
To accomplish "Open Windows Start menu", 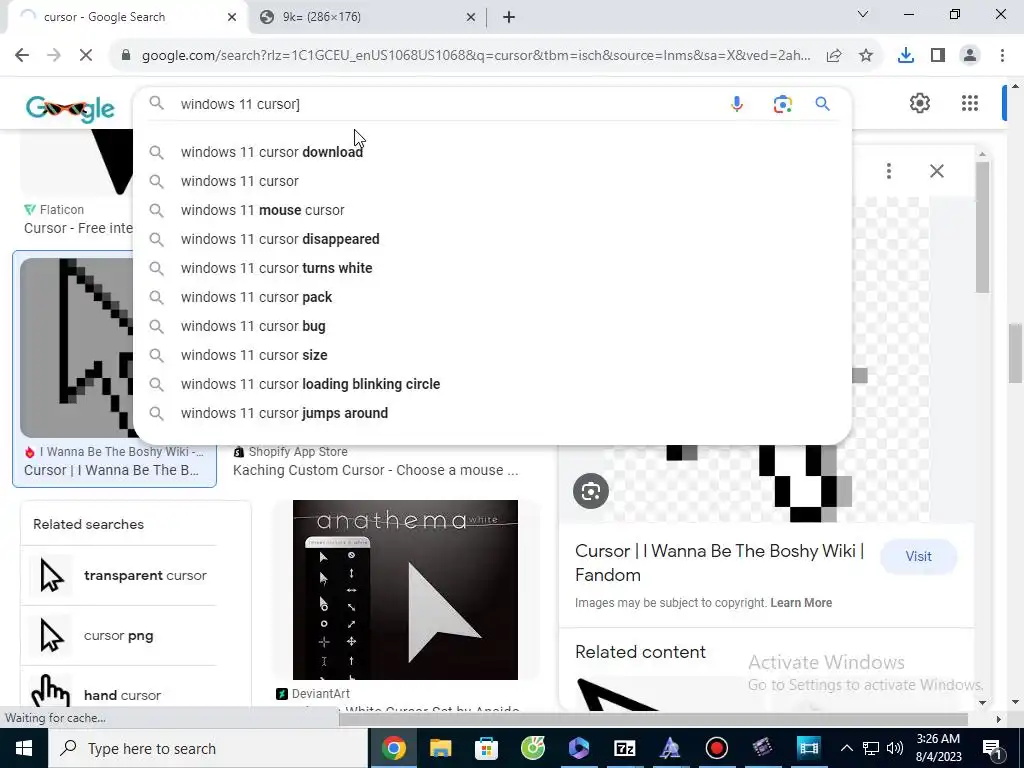I will (x=24, y=748).
